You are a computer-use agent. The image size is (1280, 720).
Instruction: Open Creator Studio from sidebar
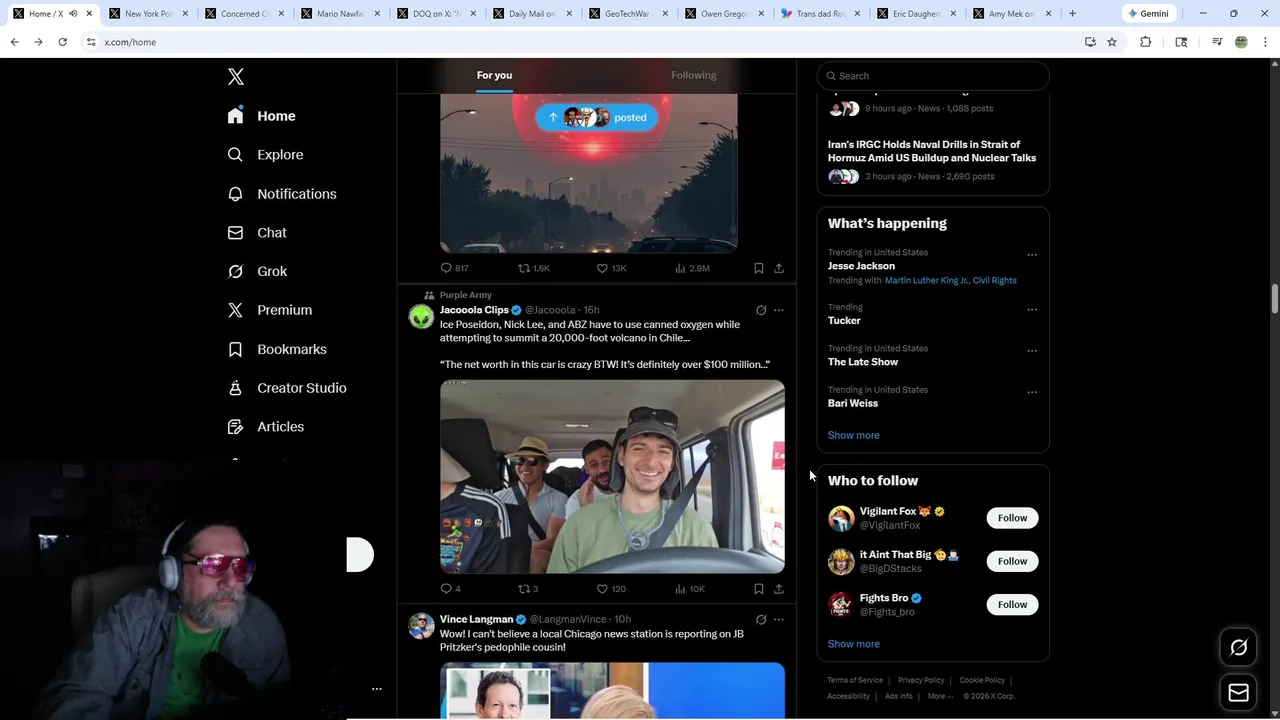pyautogui.click(x=287, y=388)
